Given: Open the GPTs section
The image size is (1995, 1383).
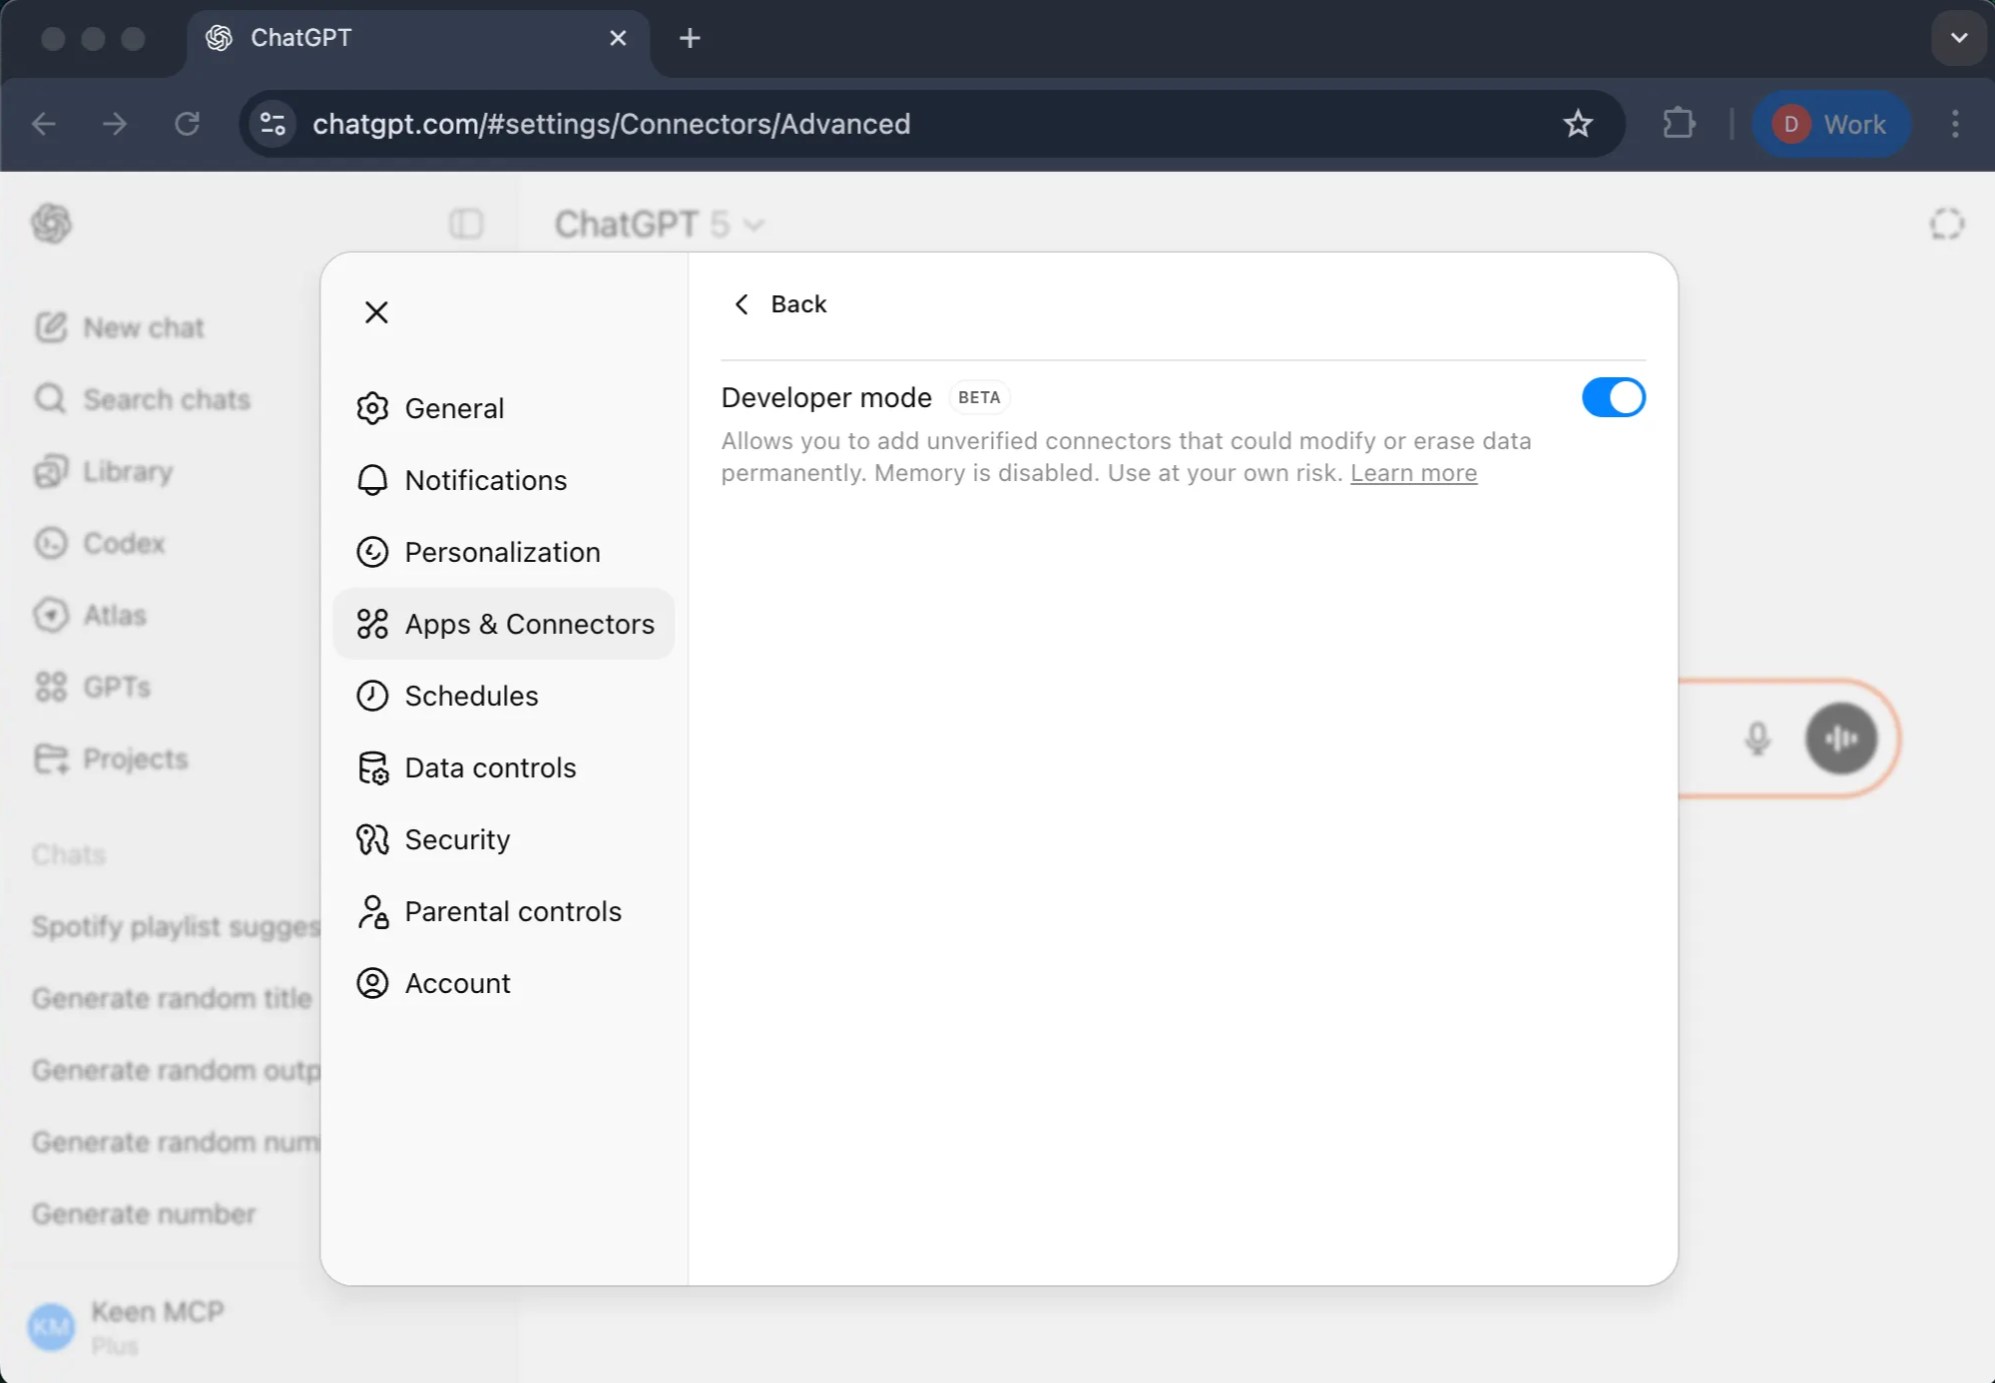Looking at the screenshot, I should point(52,687).
